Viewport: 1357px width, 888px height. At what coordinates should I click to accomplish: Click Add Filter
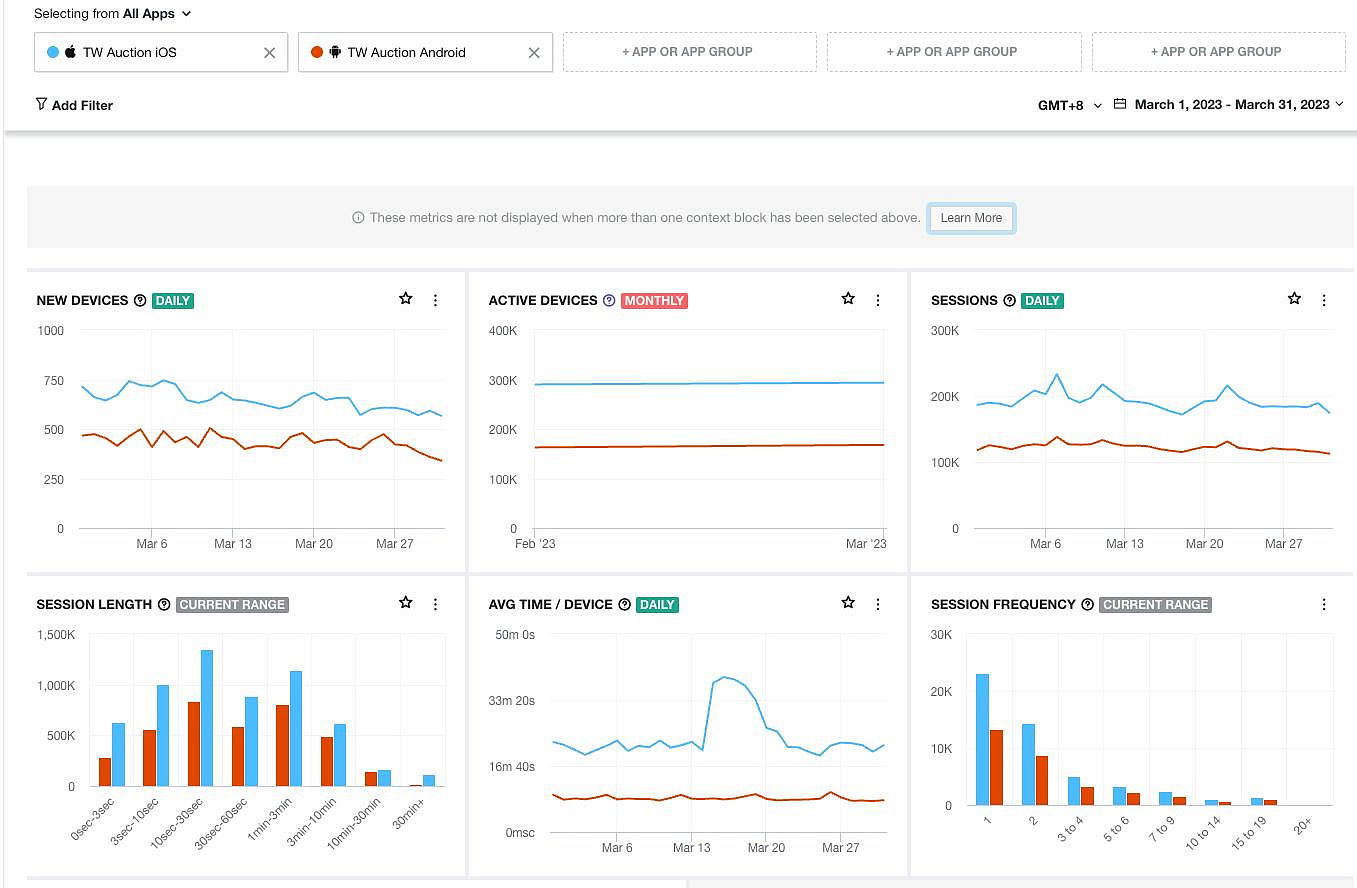pos(74,105)
